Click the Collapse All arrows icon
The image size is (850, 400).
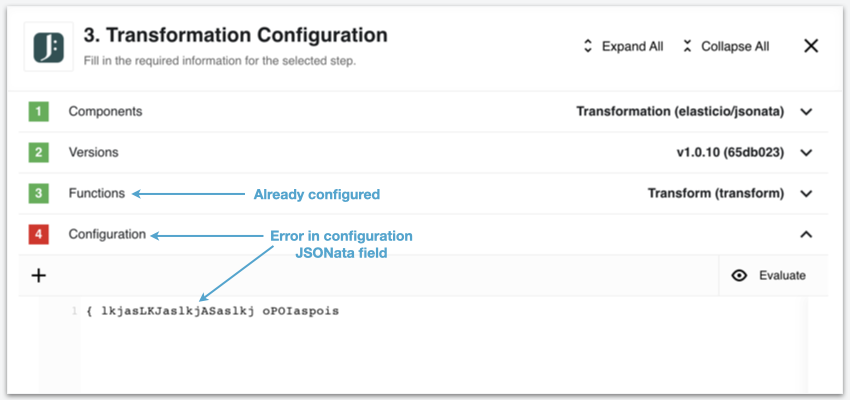pyautogui.click(x=687, y=47)
